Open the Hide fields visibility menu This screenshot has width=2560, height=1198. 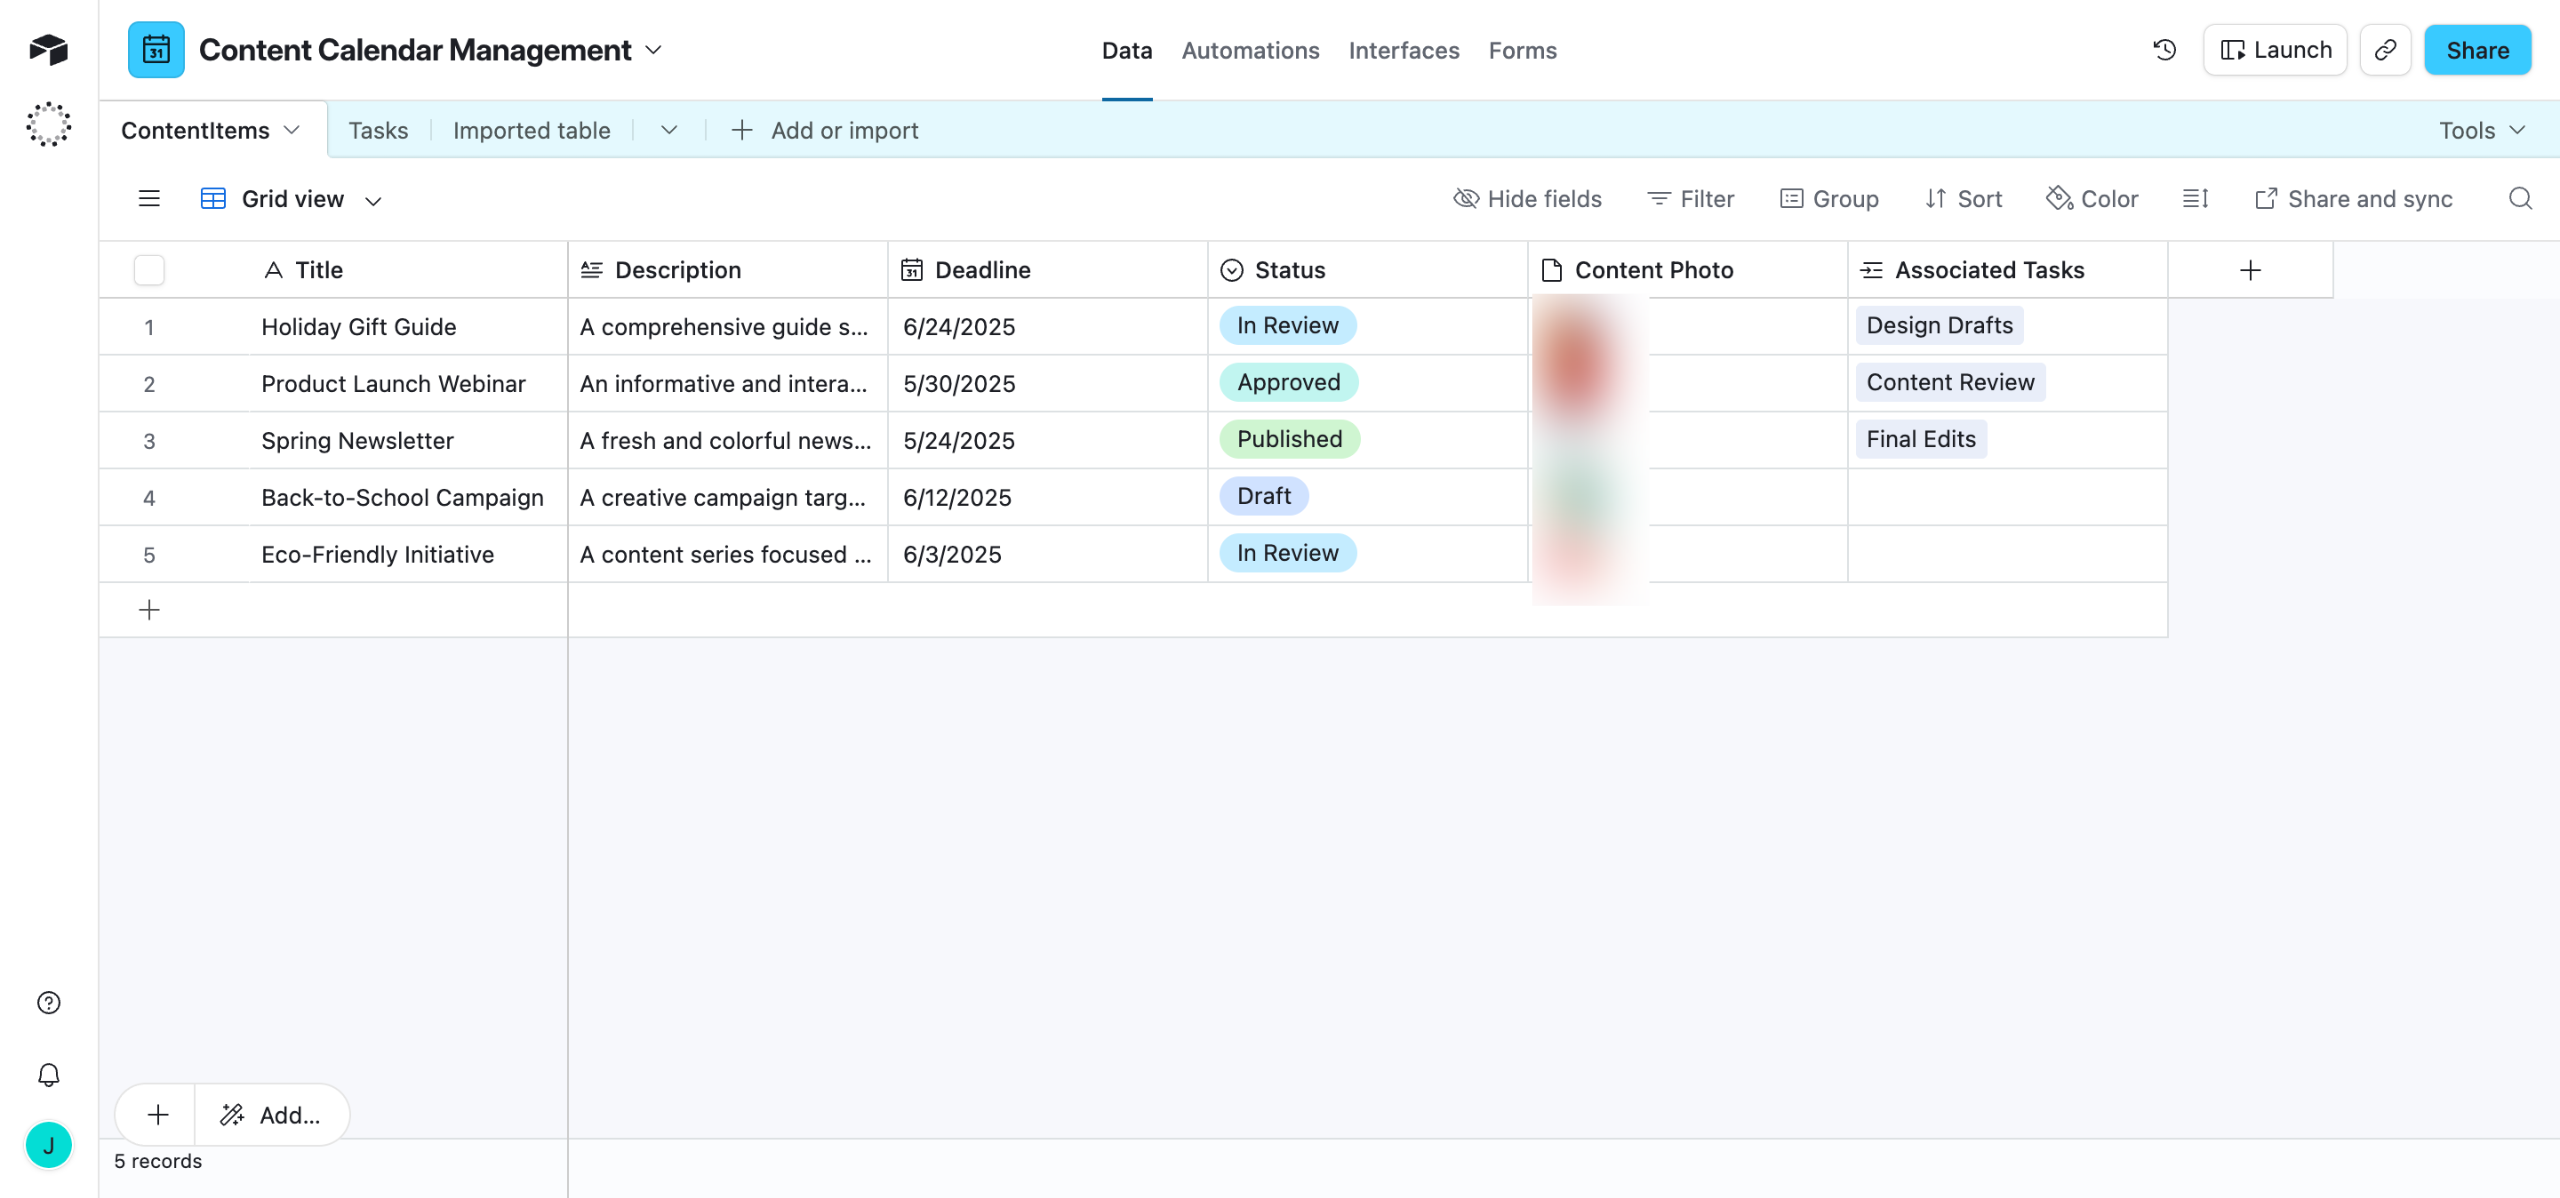click(1527, 199)
